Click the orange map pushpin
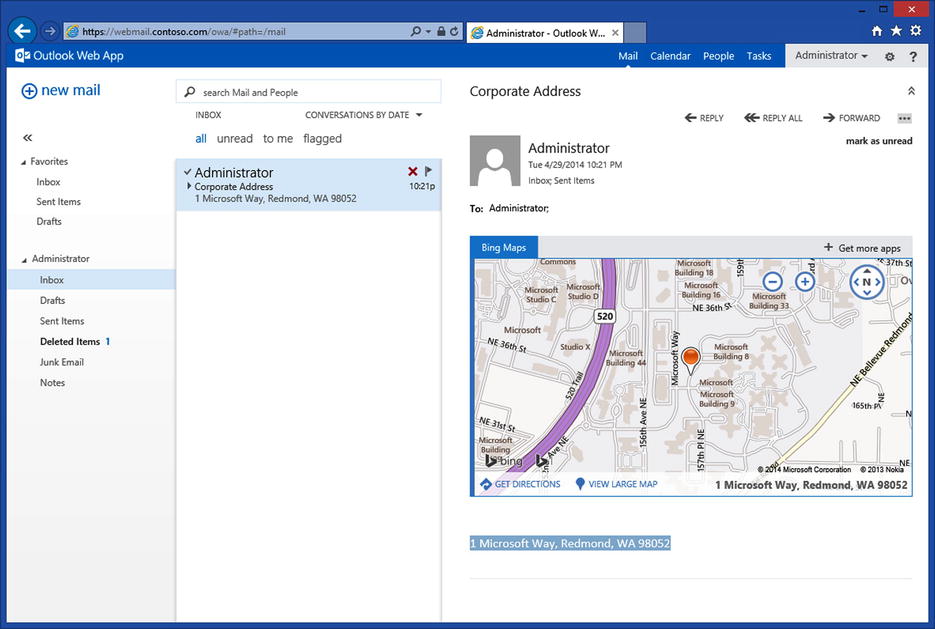The height and width of the screenshot is (629, 935). pos(691,360)
